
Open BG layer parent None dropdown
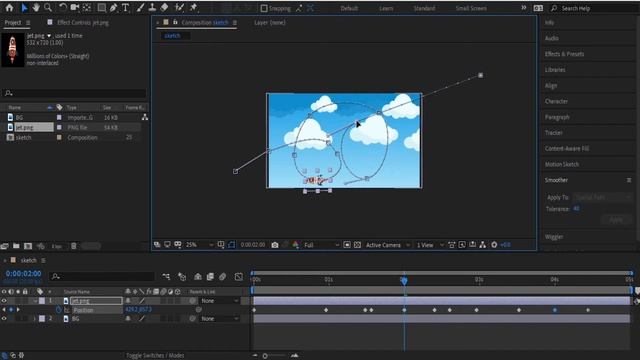click(x=219, y=319)
